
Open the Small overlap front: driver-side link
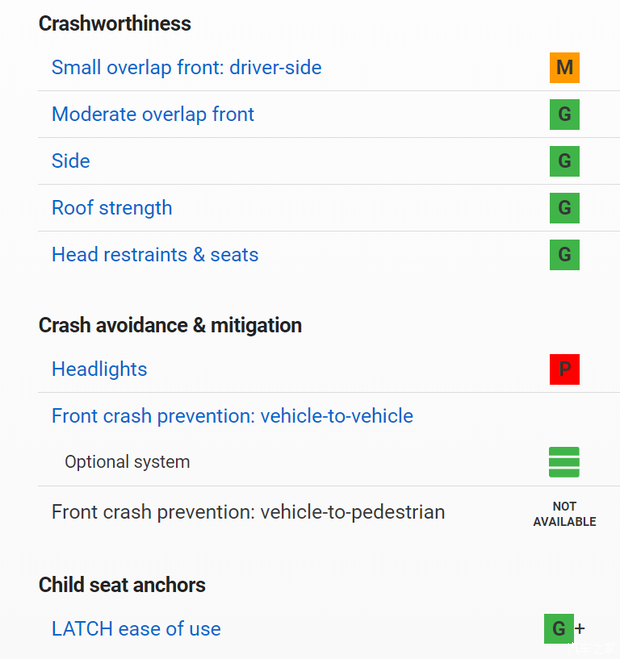pyautogui.click(x=186, y=68)
